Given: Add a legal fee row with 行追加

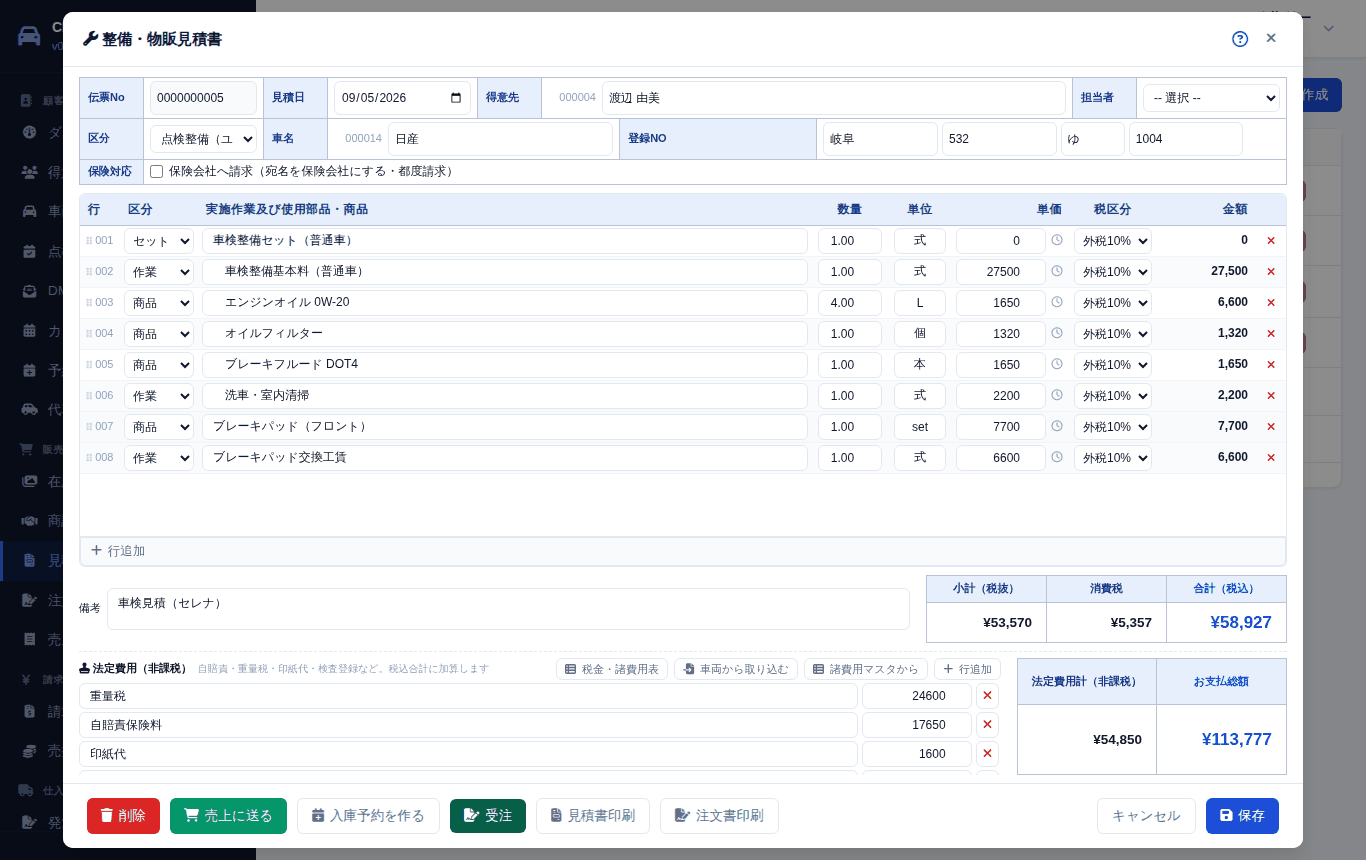Looking at the screenshot, I should [x=967, y=669].
